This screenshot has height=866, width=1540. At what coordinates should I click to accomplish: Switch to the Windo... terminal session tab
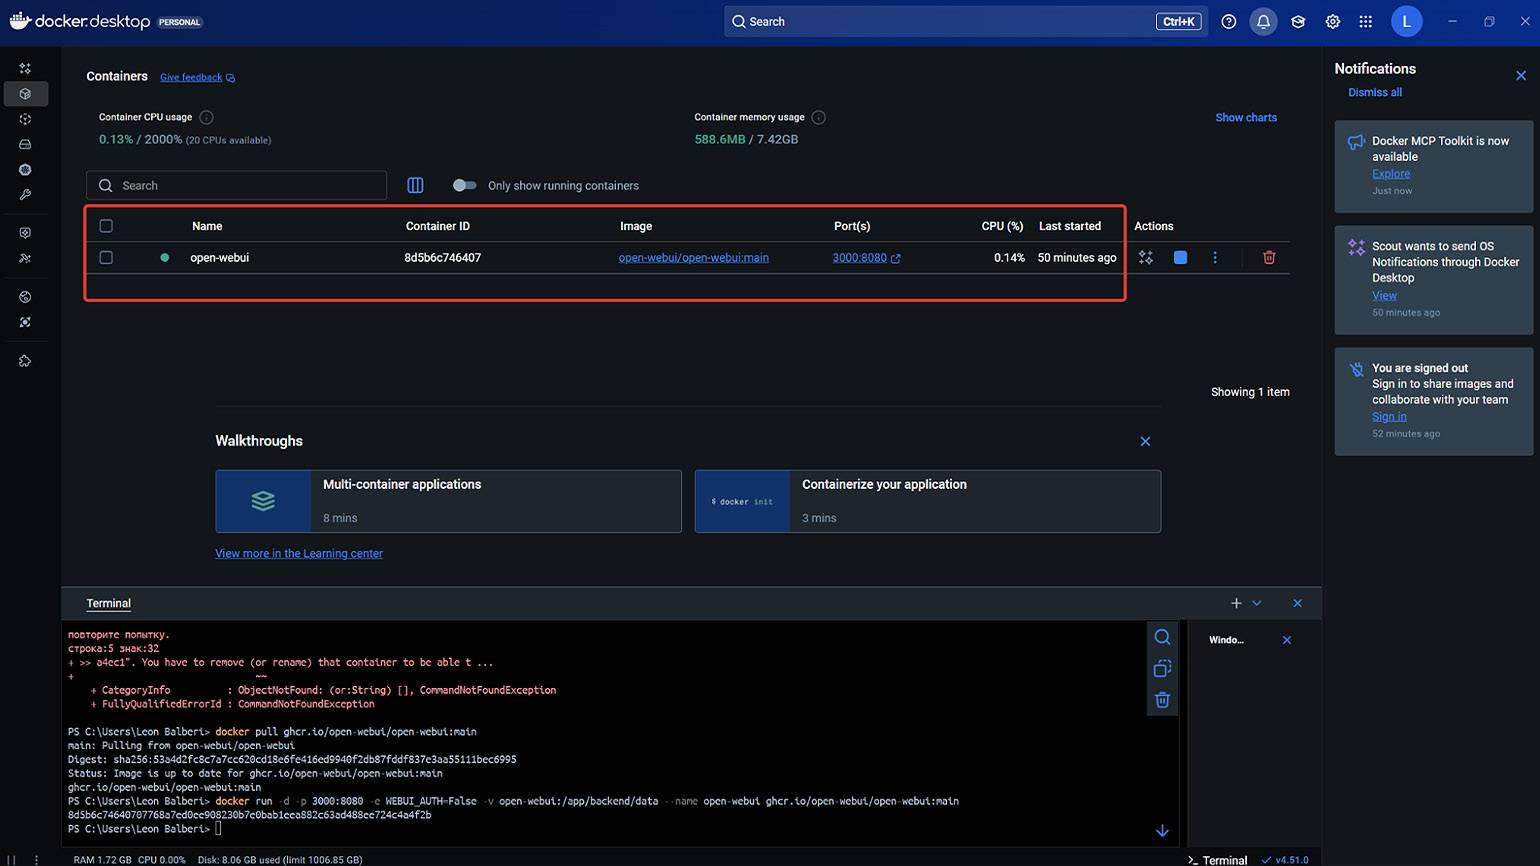[x=1227, y=640]
